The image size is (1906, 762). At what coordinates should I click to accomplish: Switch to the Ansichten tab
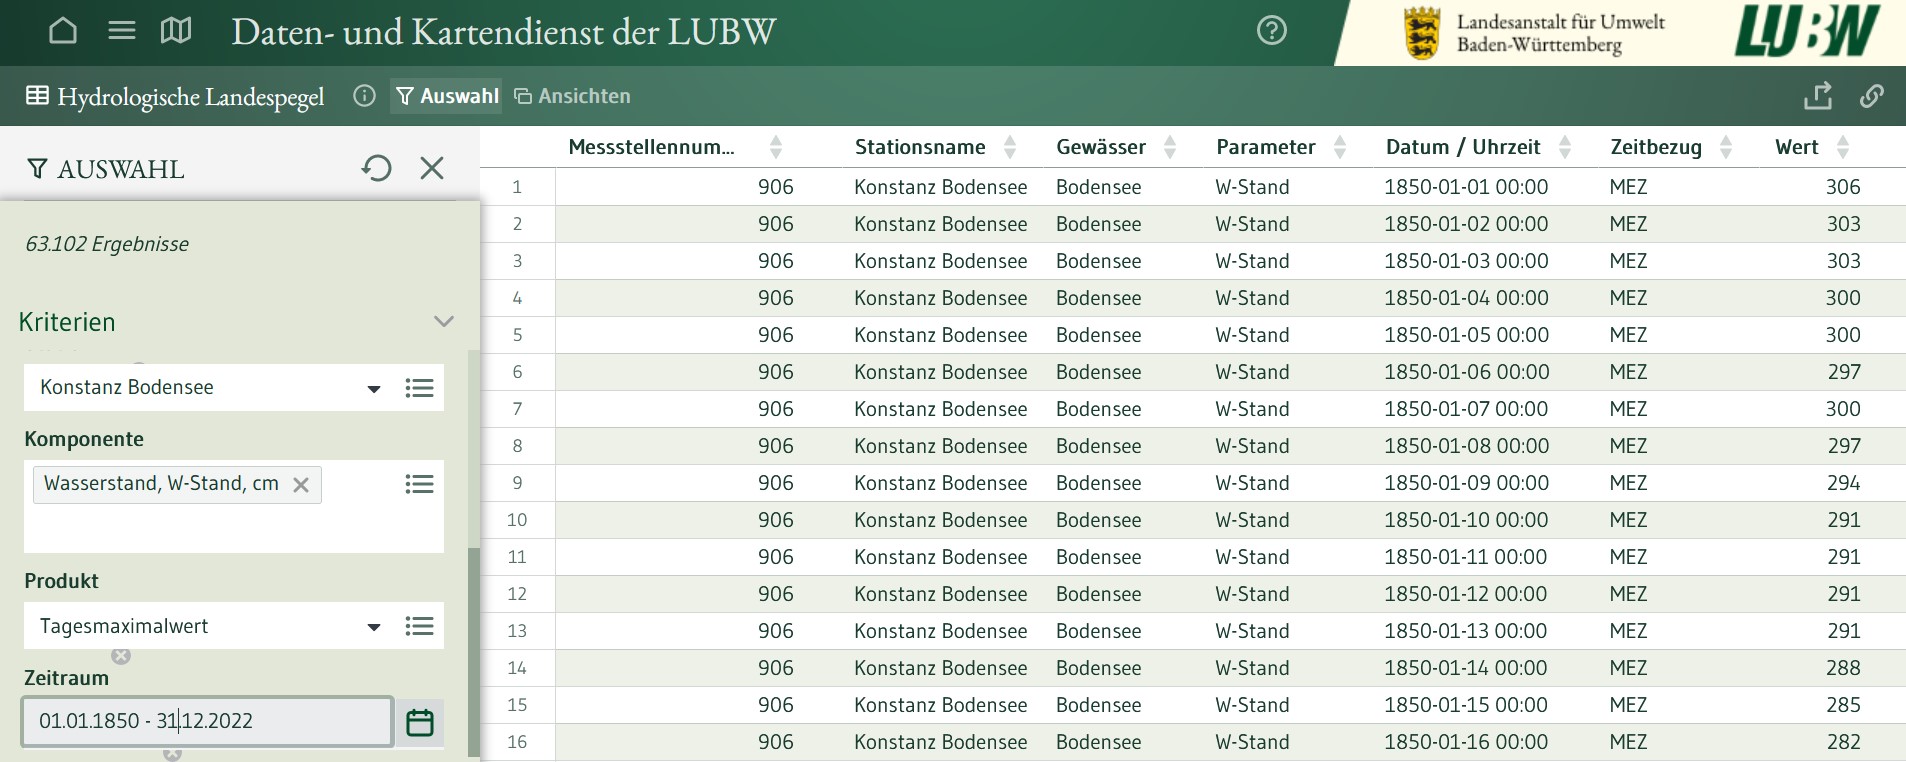coord(573,96)
